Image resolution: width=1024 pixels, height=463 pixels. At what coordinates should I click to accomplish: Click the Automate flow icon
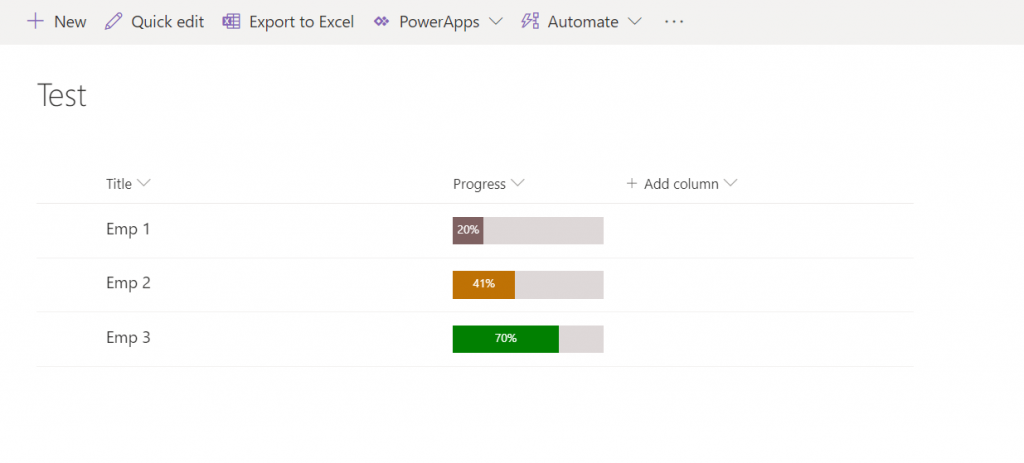coord(530,21)
